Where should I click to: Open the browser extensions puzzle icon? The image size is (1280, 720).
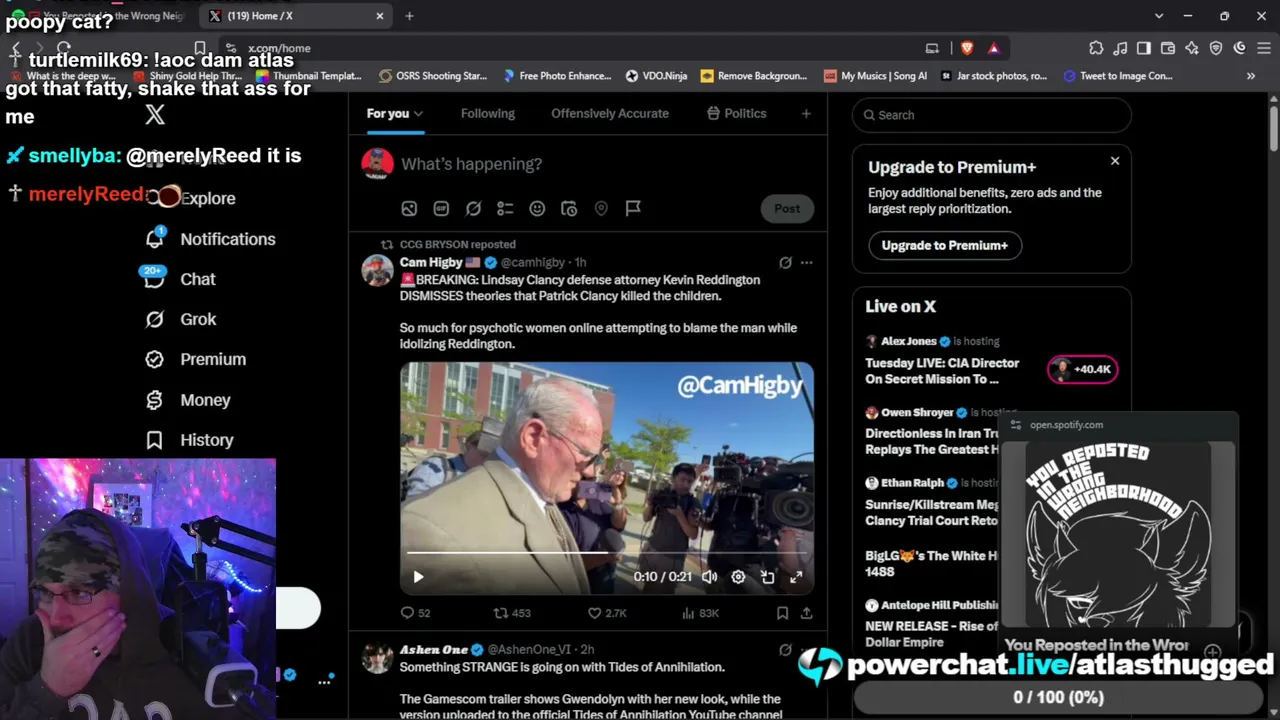[x=1096, y=48]
